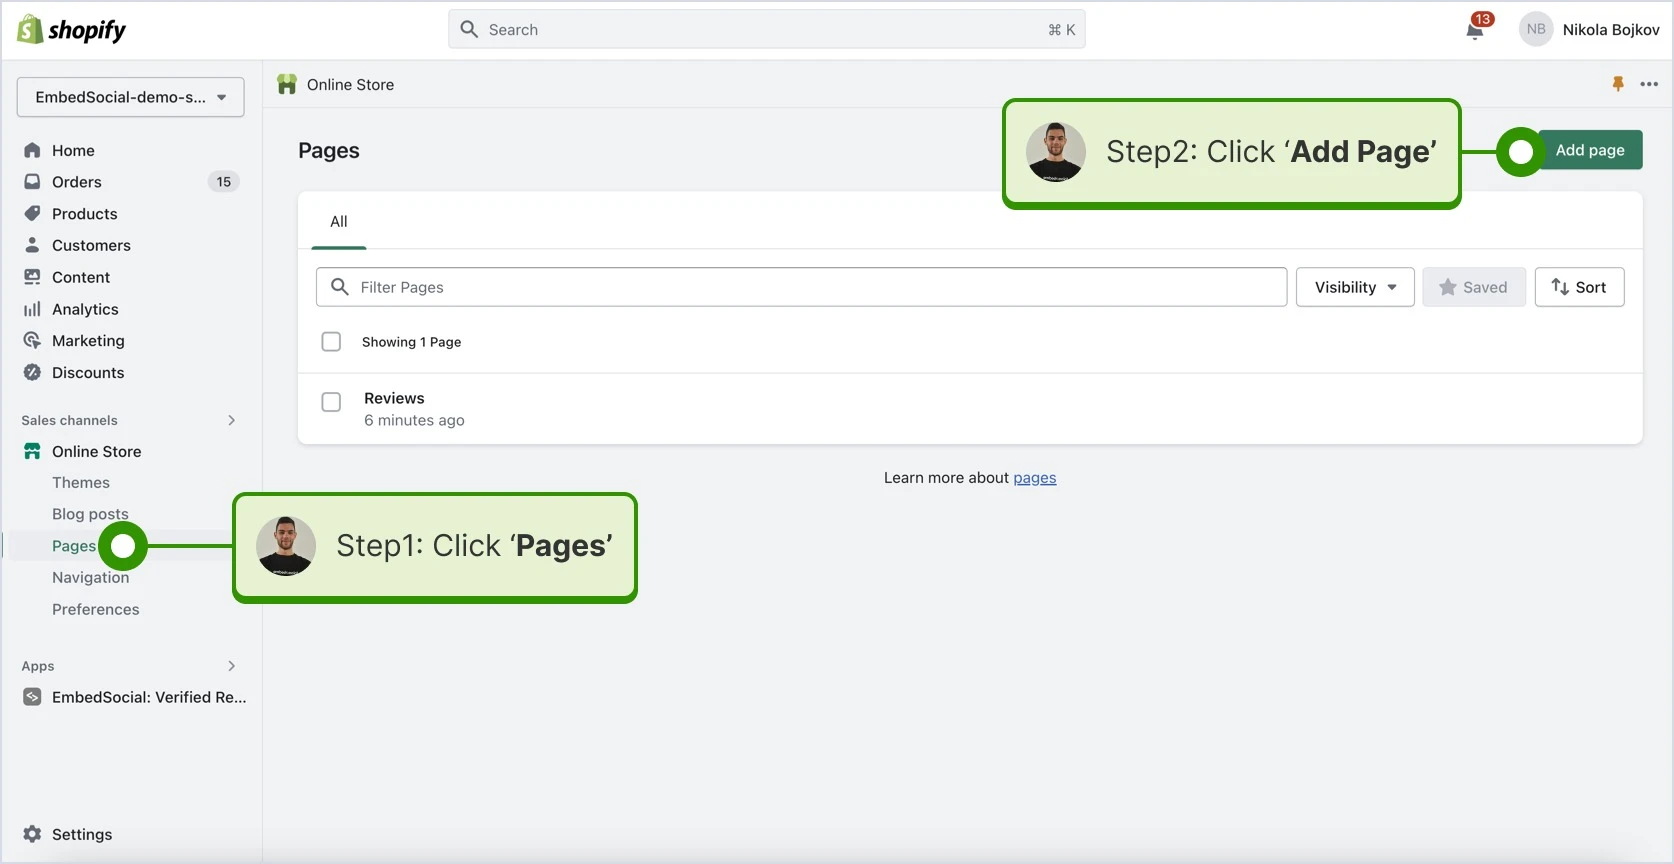The height and width of the screenshot is (864, 1674).
Task: Select the All tab
Action: tap(339, 221)
